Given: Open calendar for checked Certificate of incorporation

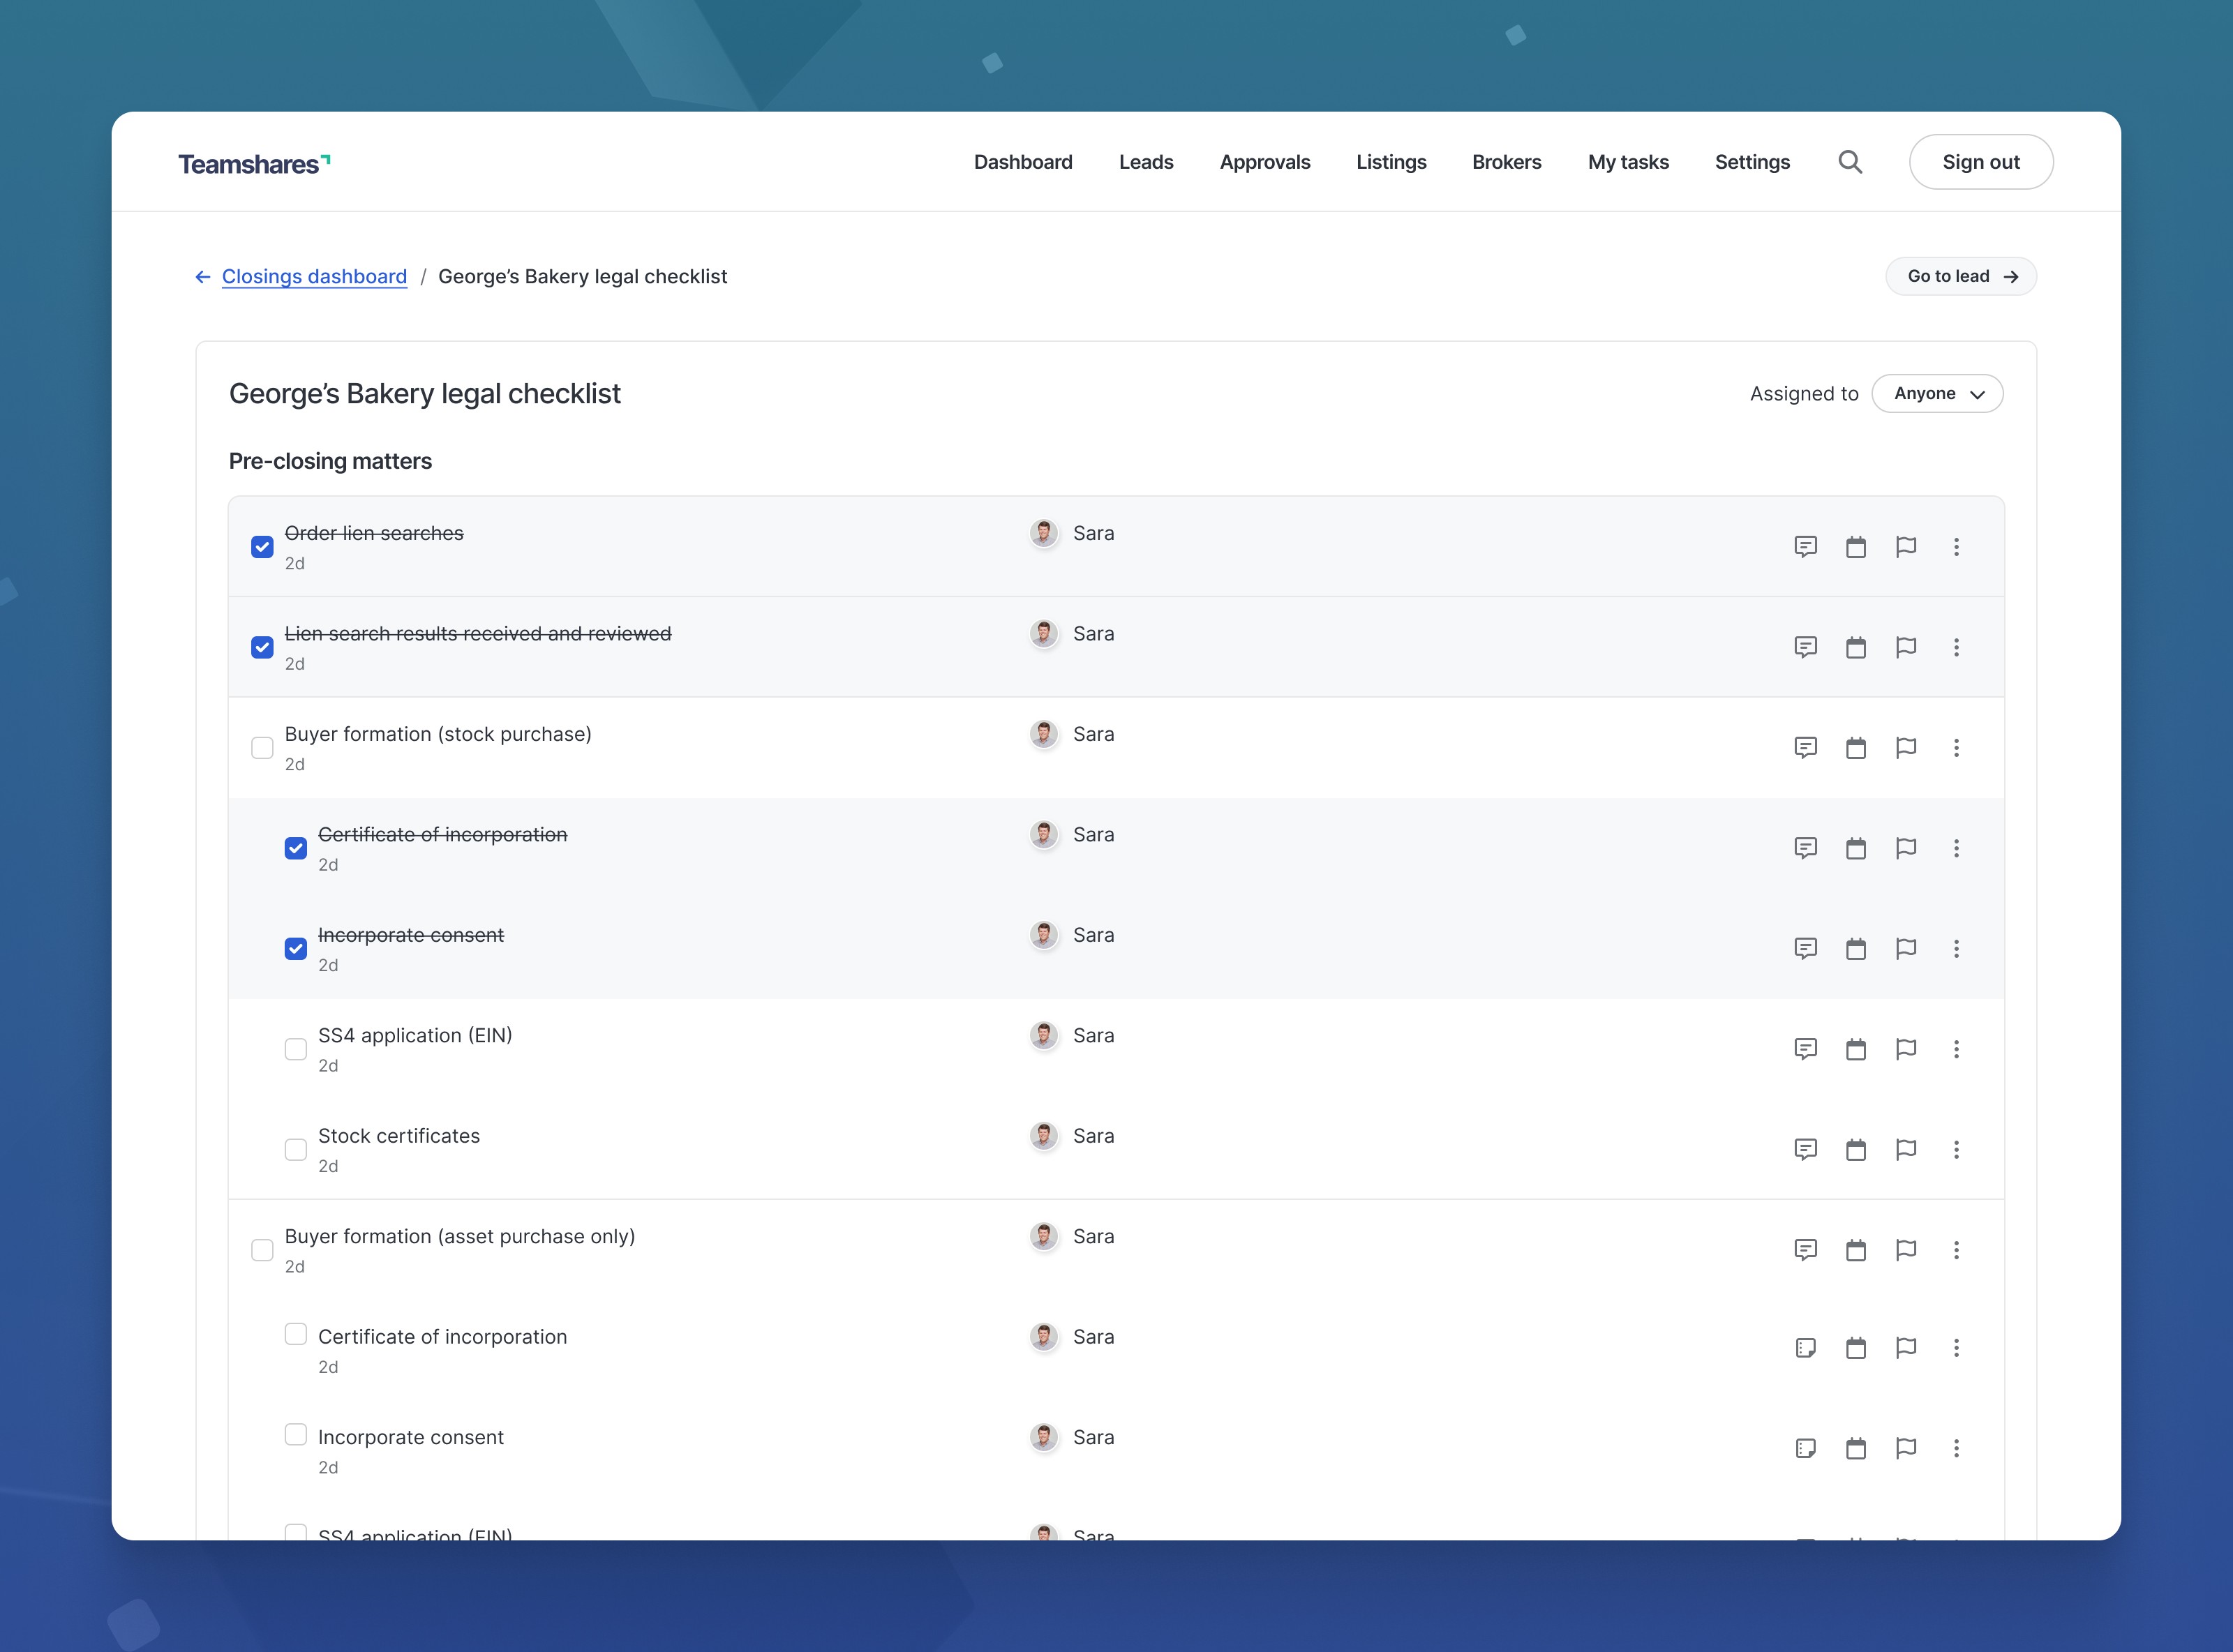Looking at the screenshot, I should click(1856, 848).
